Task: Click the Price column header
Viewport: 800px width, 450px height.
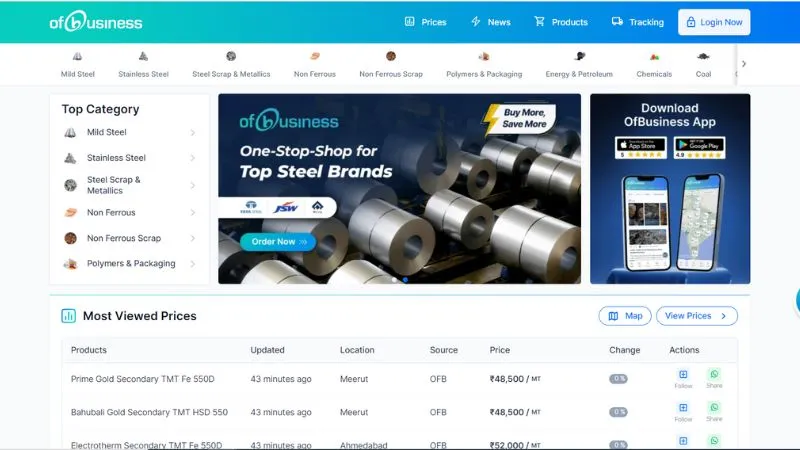Action: 499,350
